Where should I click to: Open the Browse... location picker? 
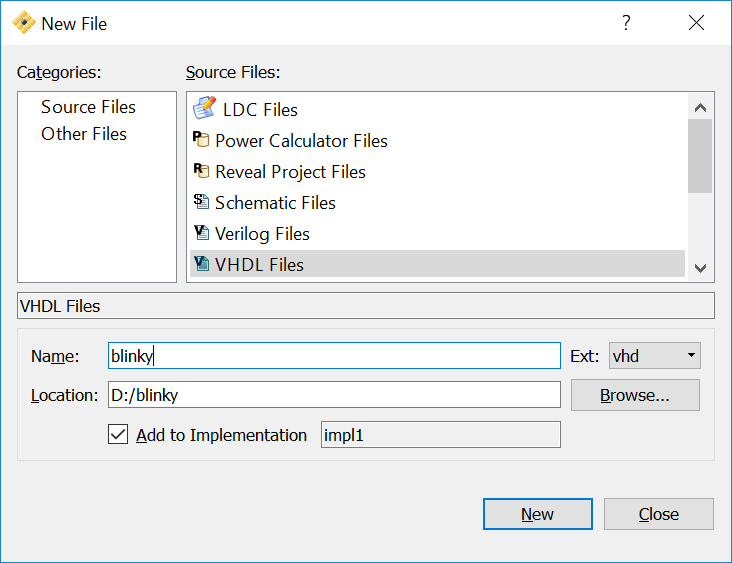coord(635,395)
